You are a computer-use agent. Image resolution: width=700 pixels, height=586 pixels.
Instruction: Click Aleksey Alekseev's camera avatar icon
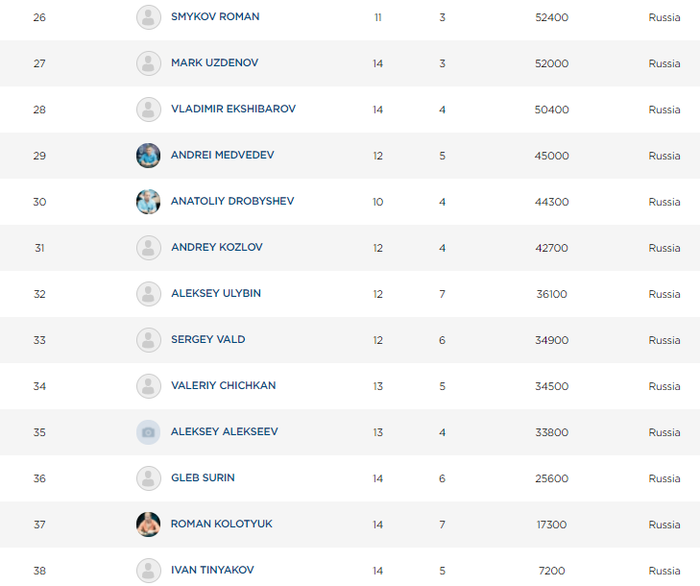[148, 432]
